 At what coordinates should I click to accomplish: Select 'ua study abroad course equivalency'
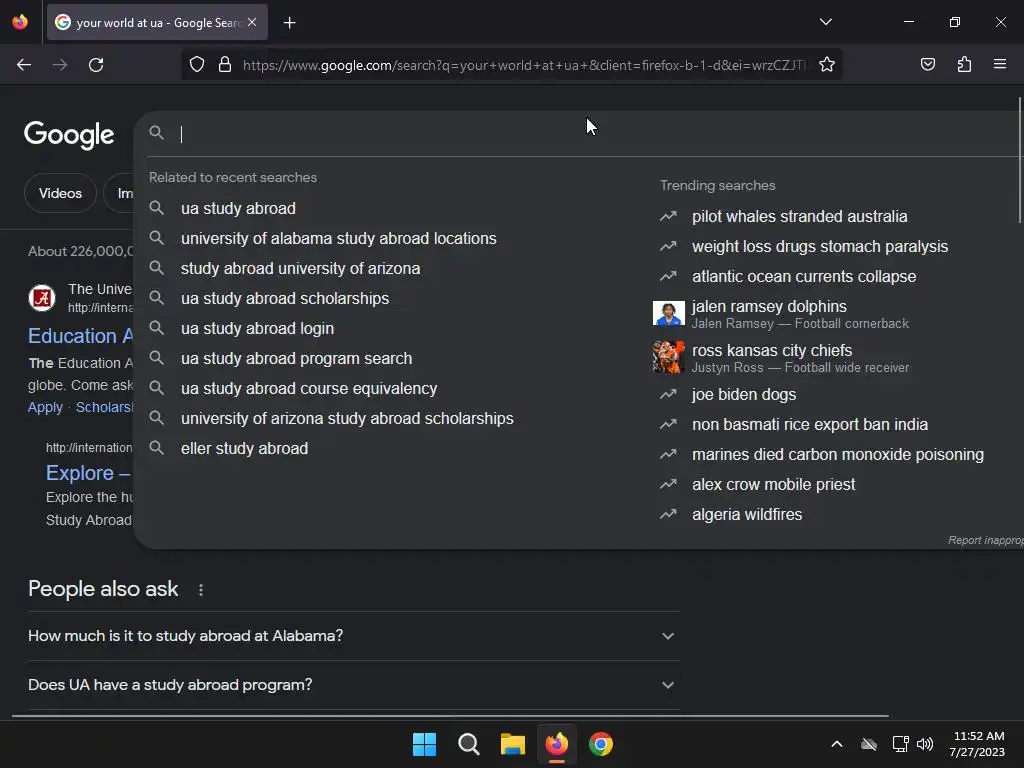[309, 389]
